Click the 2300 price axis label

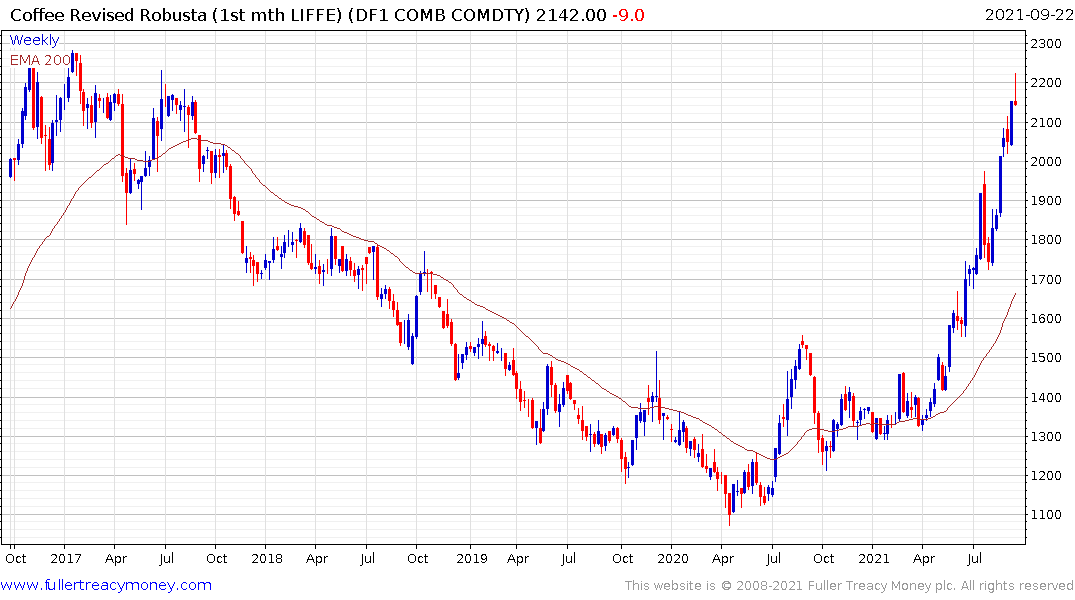(x=1046, y=44)
